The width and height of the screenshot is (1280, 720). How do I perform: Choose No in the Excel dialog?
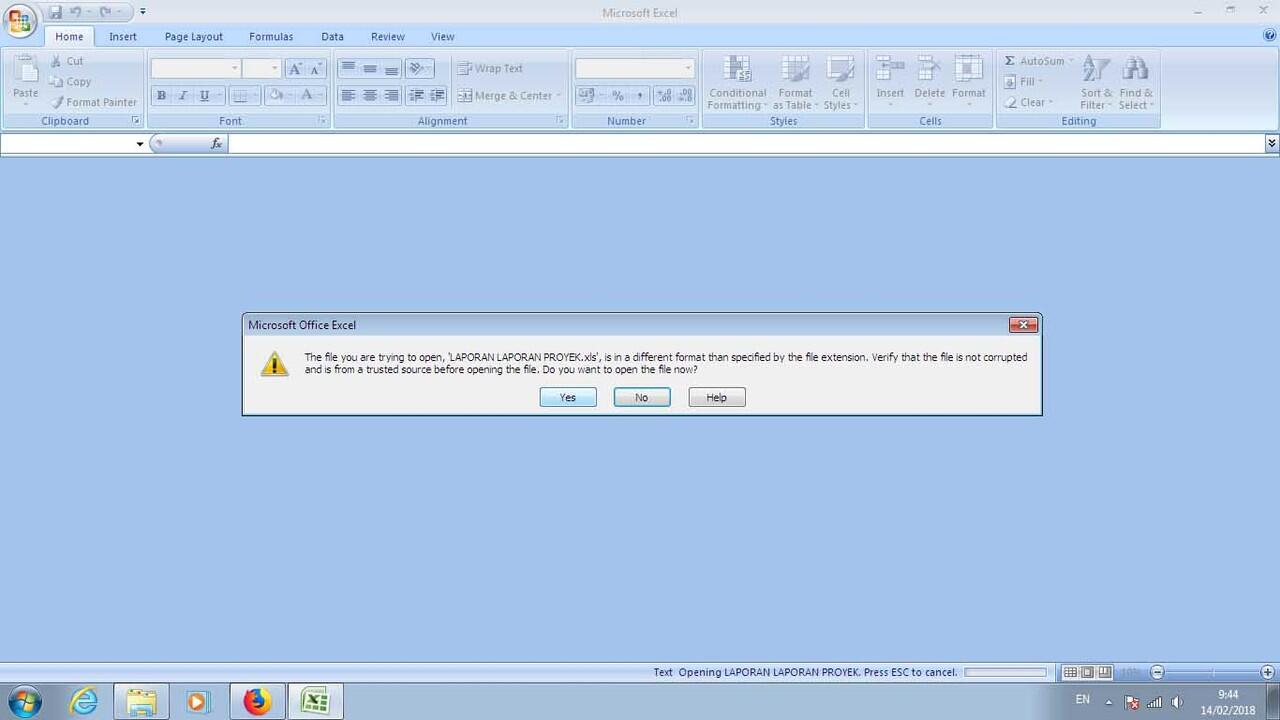(642, 397)
